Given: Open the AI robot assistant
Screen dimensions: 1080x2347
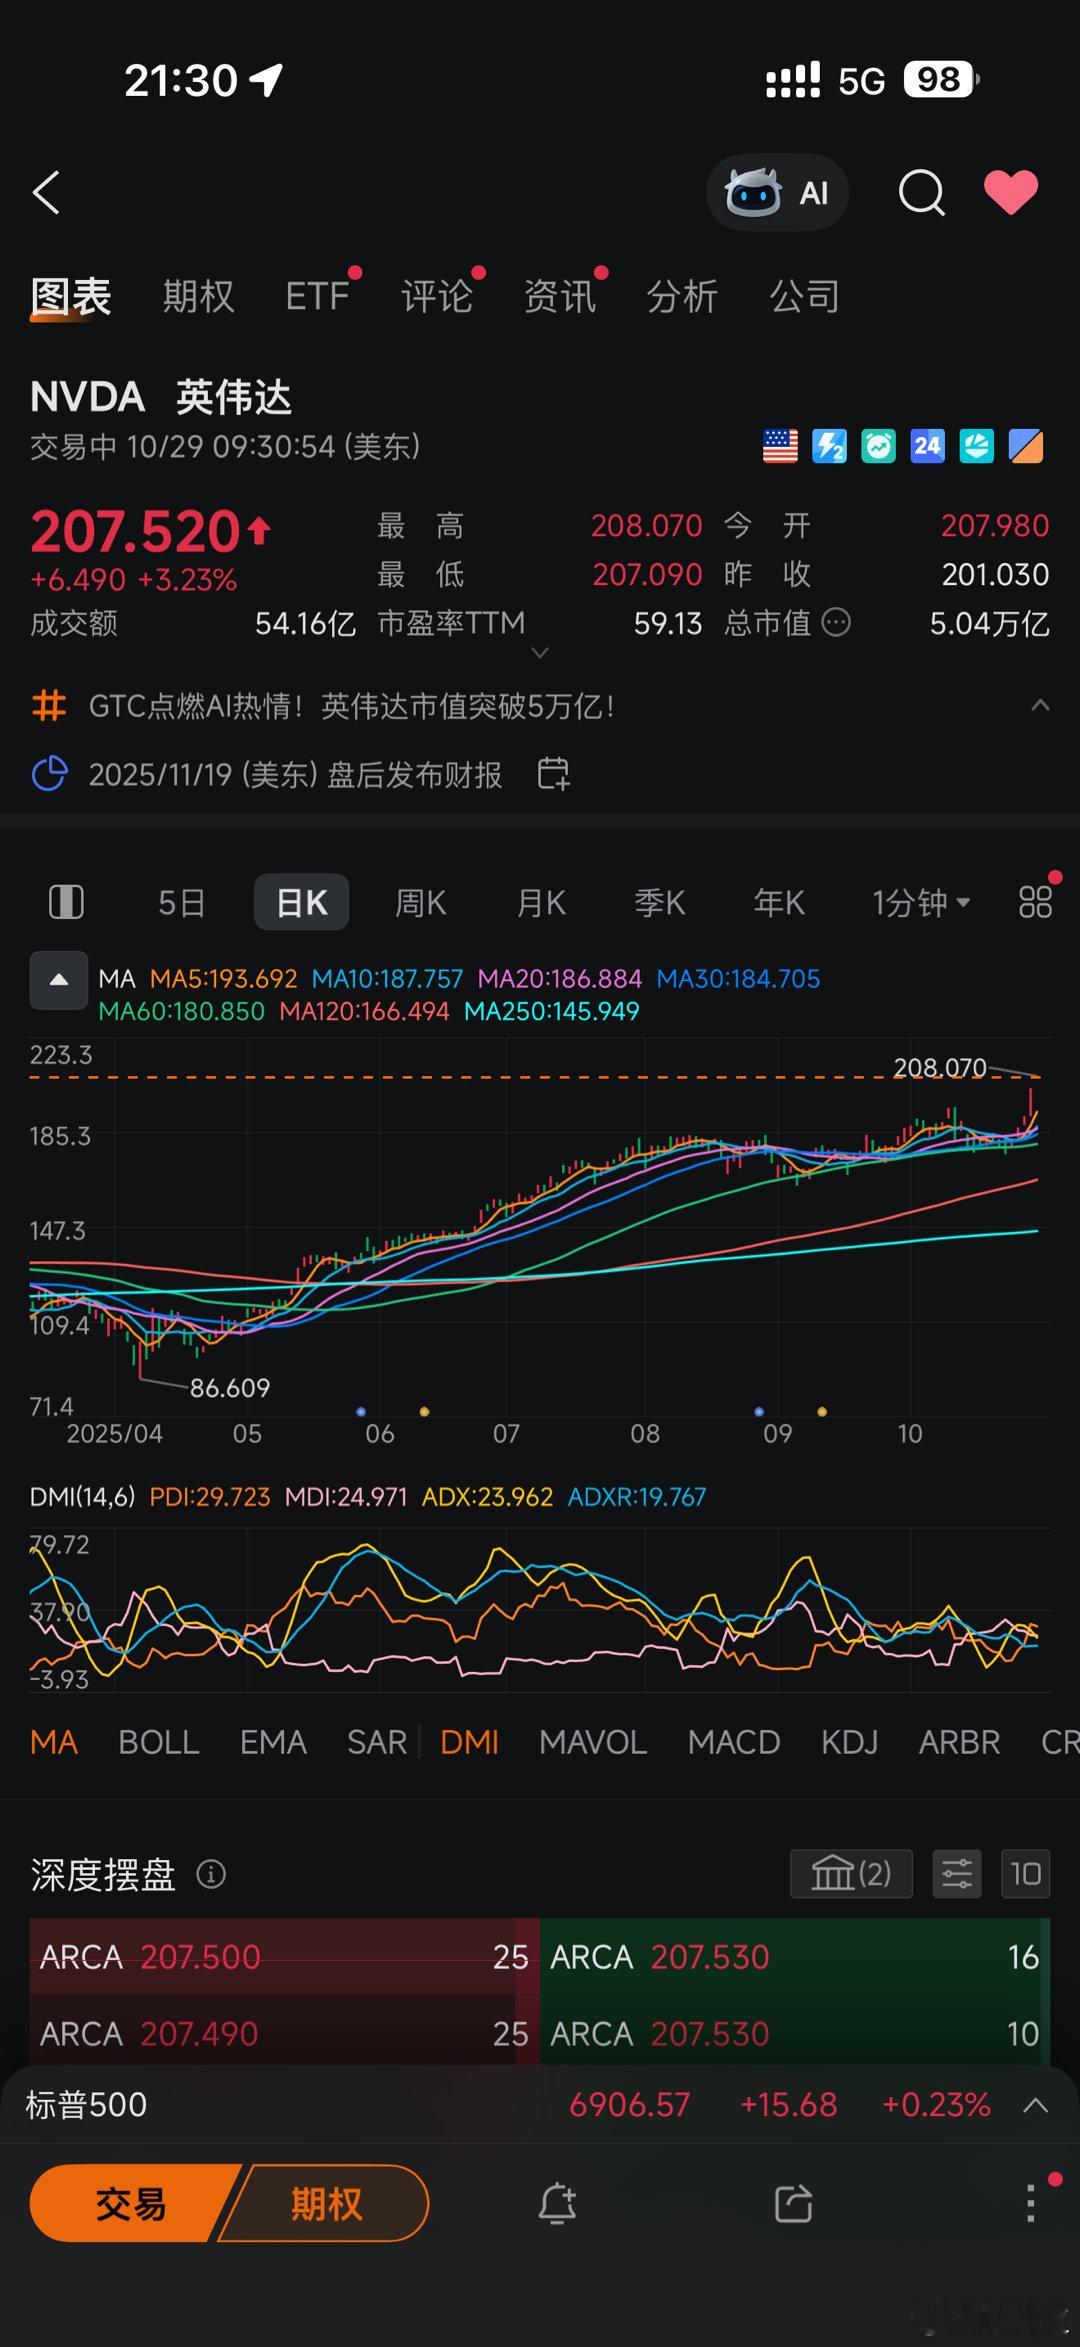Looking at the screenshot, I should [x=777, y=192].
